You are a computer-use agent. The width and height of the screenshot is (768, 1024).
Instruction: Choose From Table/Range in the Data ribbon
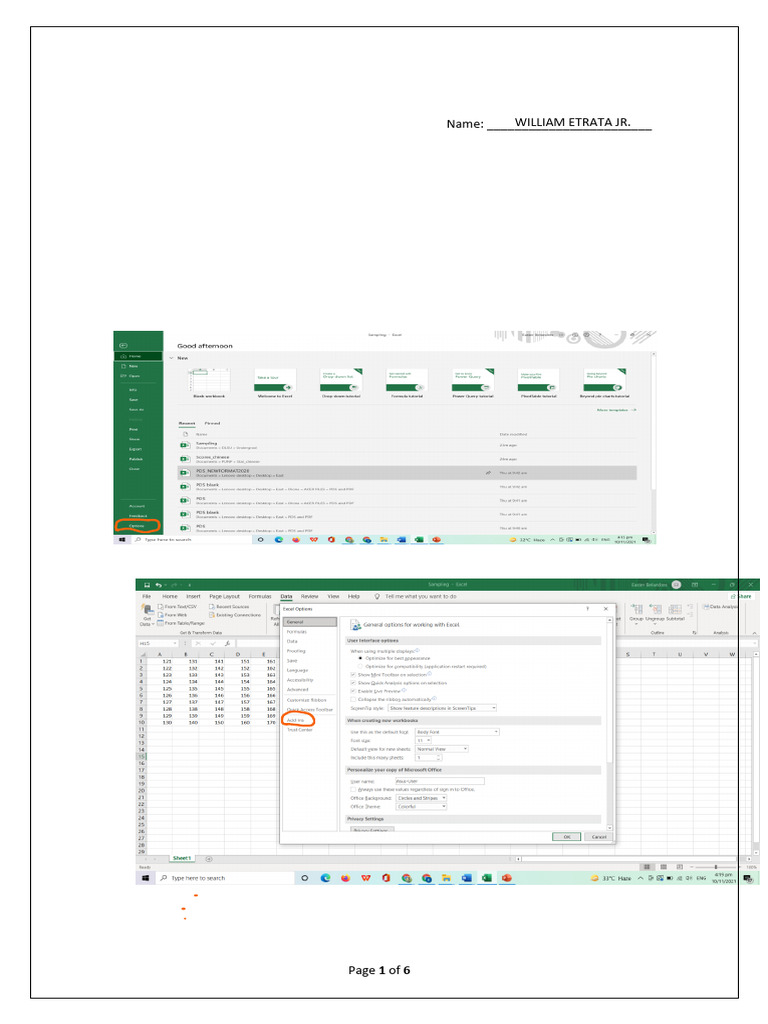[181, 623]
